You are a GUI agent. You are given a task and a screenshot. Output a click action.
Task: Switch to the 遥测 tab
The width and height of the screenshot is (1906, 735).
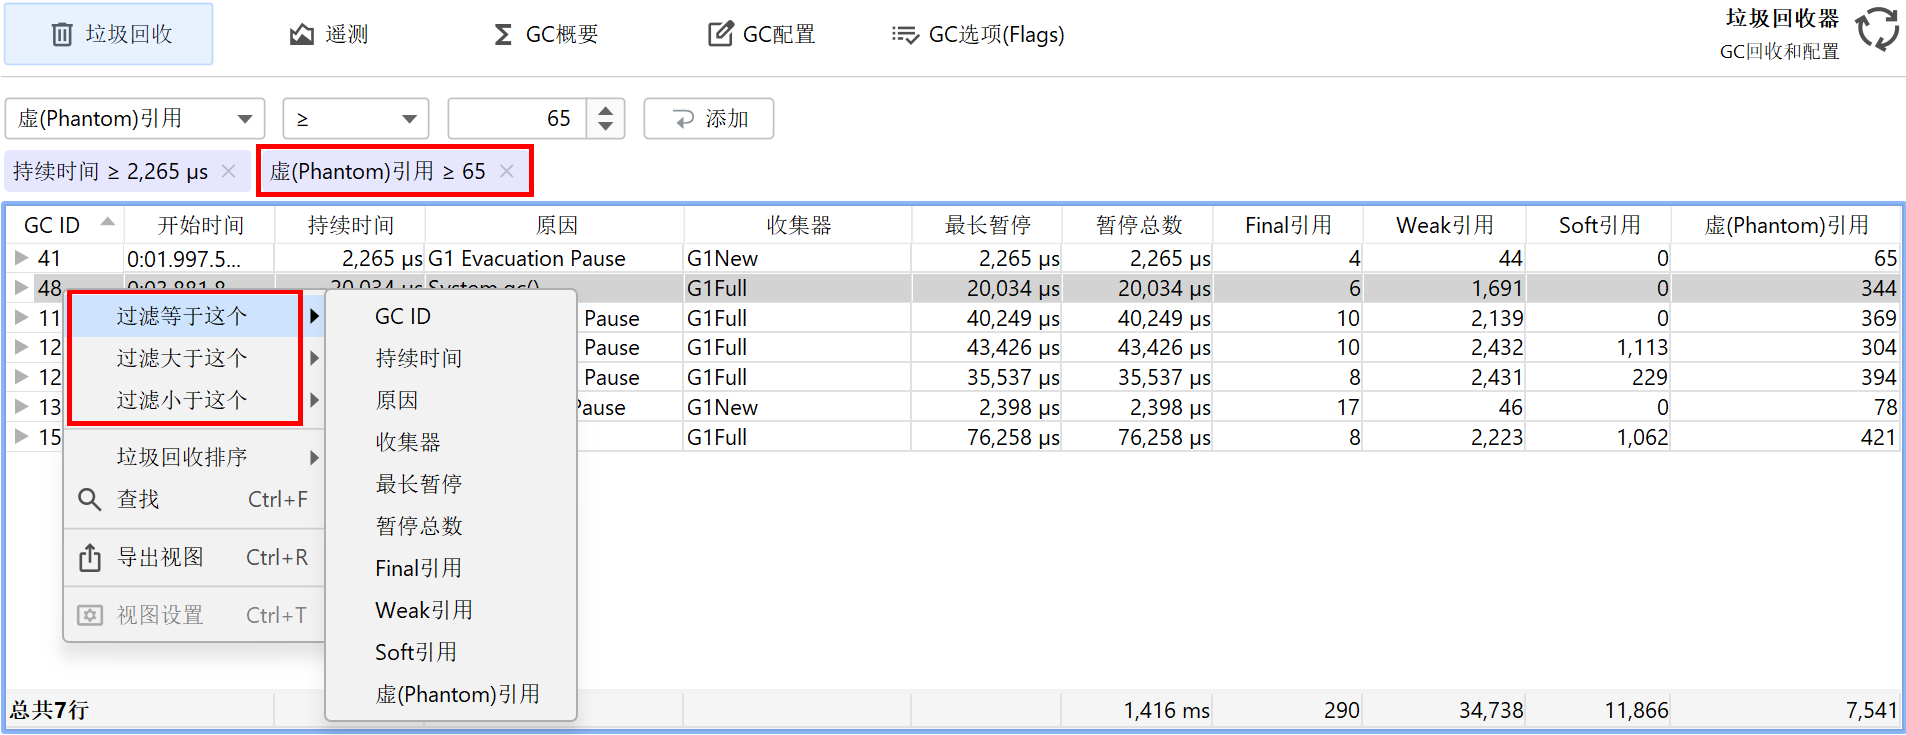click(x=329, y=34)
